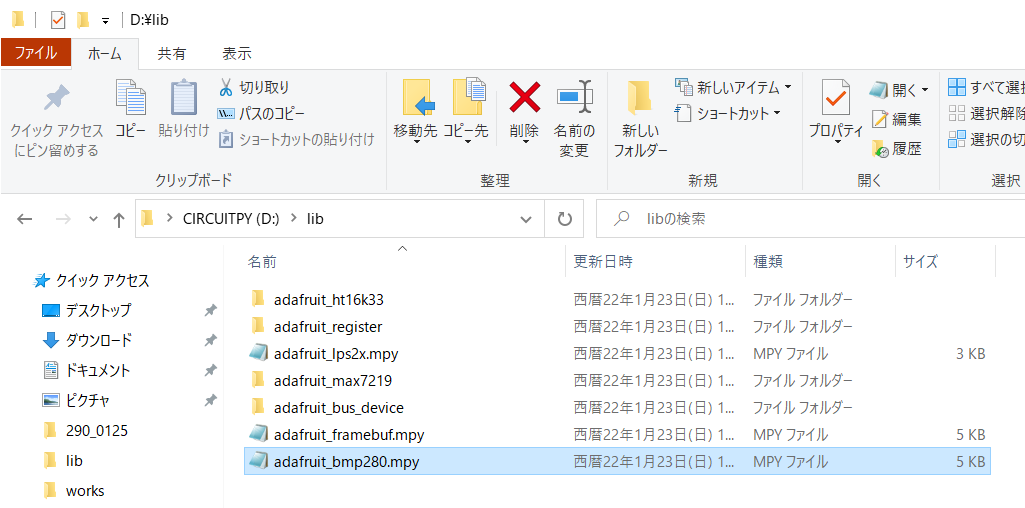Select the adafruit_ht16k33 folder

[329, 300]
